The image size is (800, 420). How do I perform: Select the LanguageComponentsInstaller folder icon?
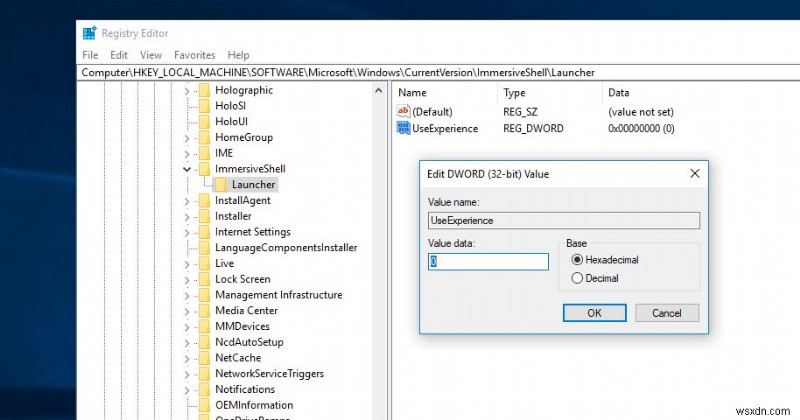pyautogui.click(x=204, y=248)
